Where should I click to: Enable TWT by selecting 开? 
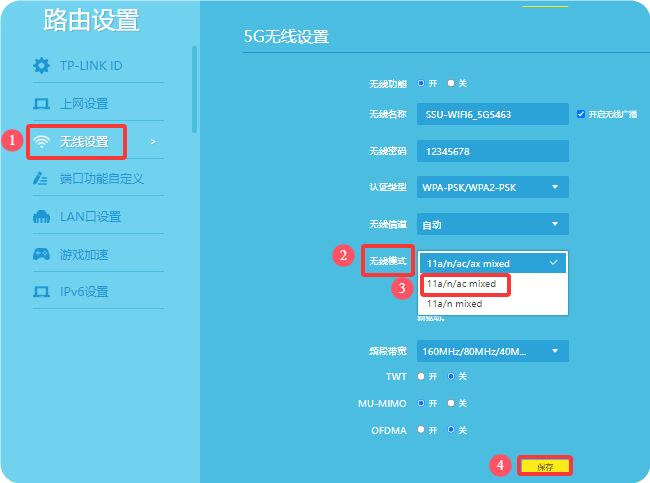tap(422, 376)
